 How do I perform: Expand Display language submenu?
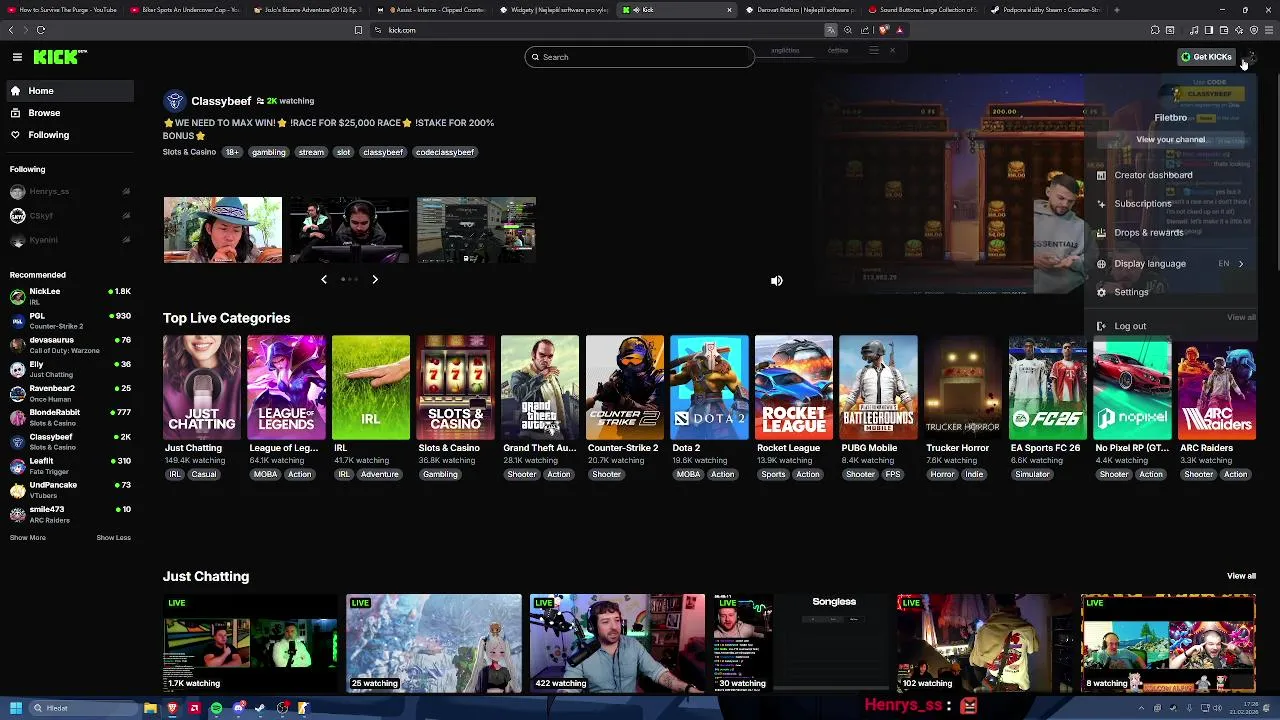tap(1170, 264)
